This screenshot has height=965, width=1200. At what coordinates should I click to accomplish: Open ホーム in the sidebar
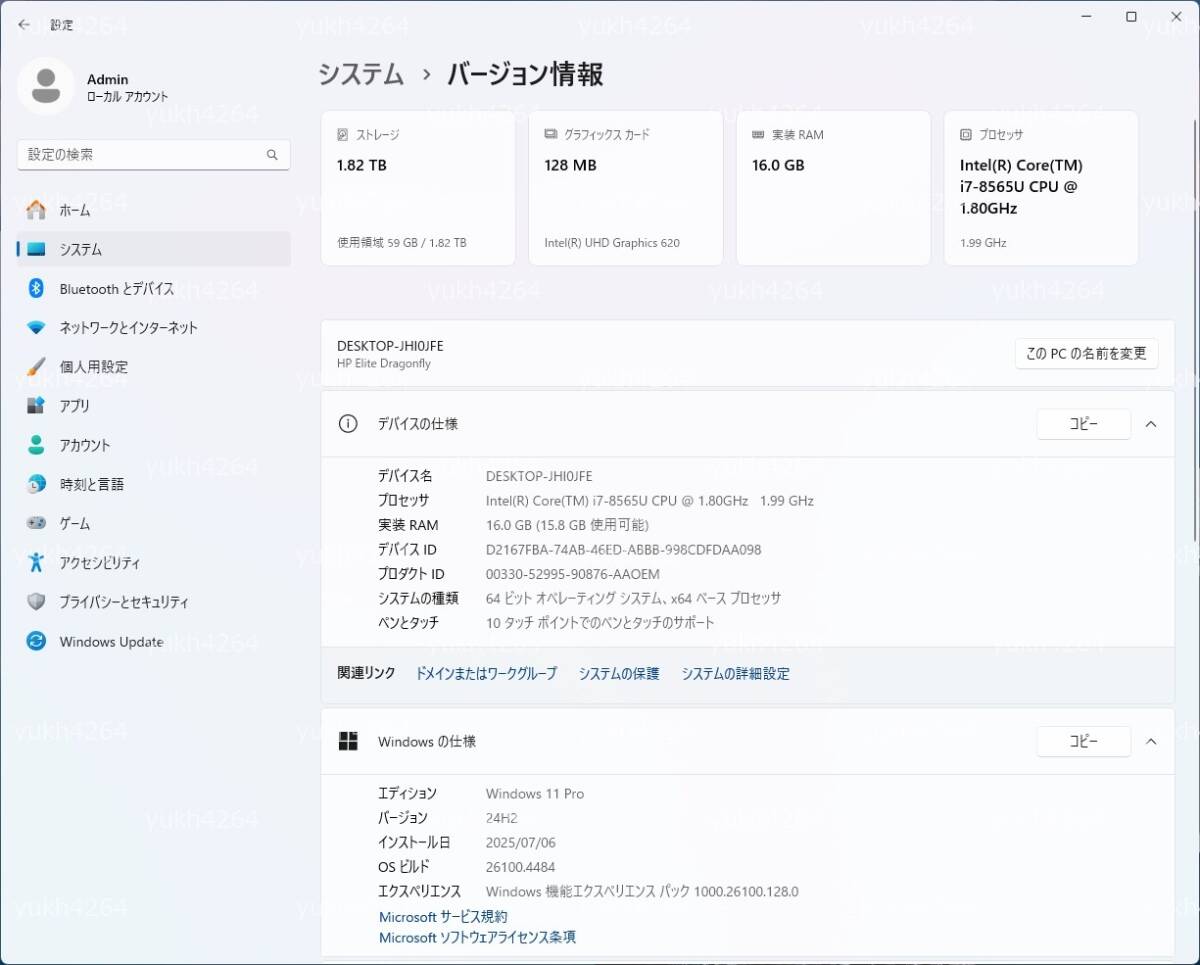point(154,210)
